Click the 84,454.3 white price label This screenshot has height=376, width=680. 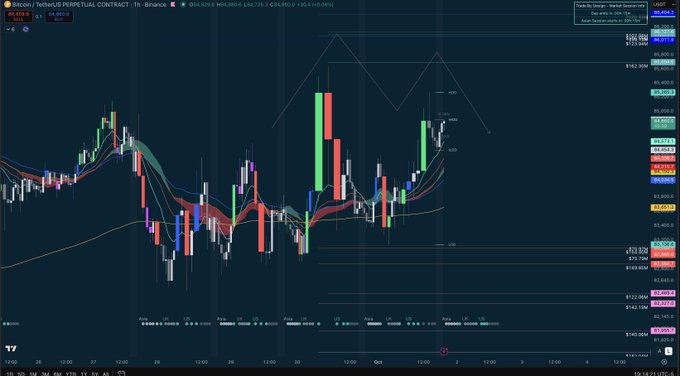click(x=664, y=150)
